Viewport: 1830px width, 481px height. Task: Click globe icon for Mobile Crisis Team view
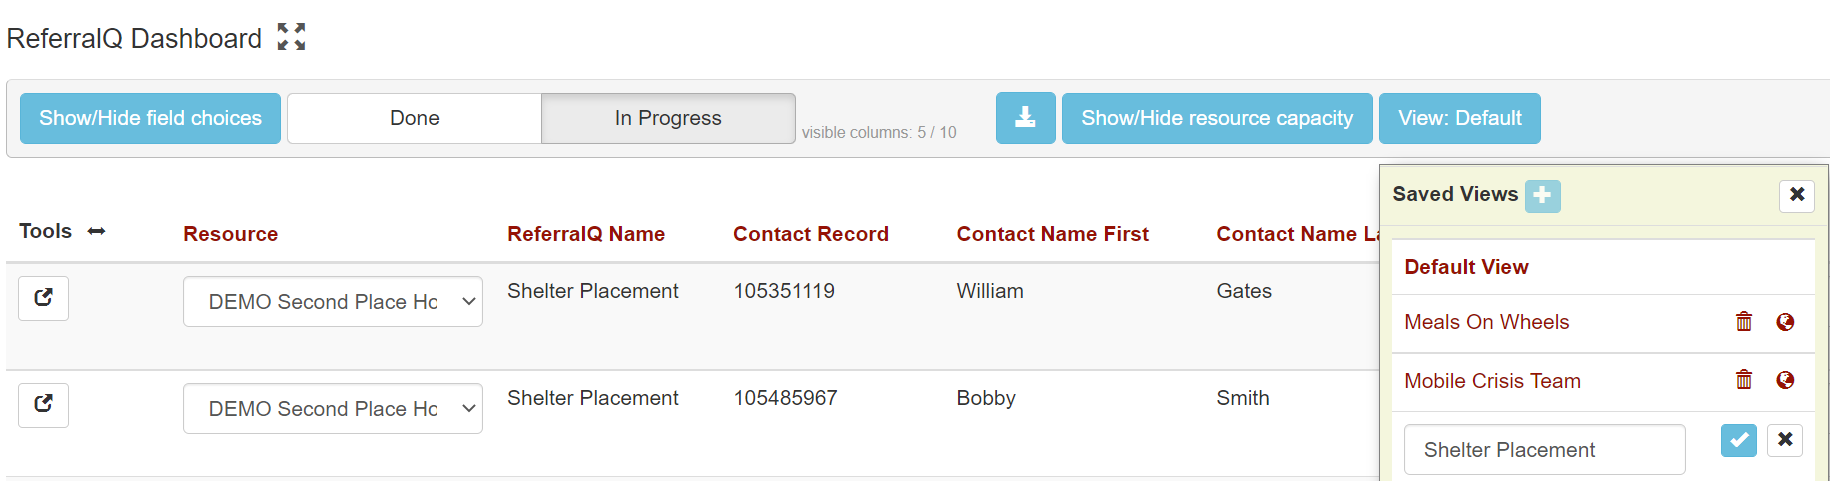(1785, 380)
